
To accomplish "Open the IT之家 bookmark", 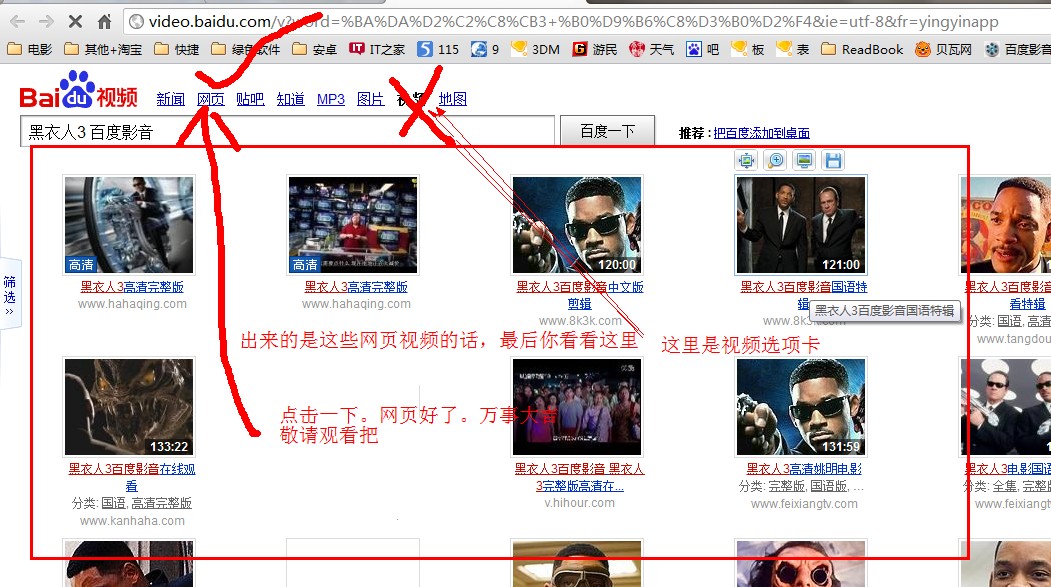I will [x=377, y=49].
